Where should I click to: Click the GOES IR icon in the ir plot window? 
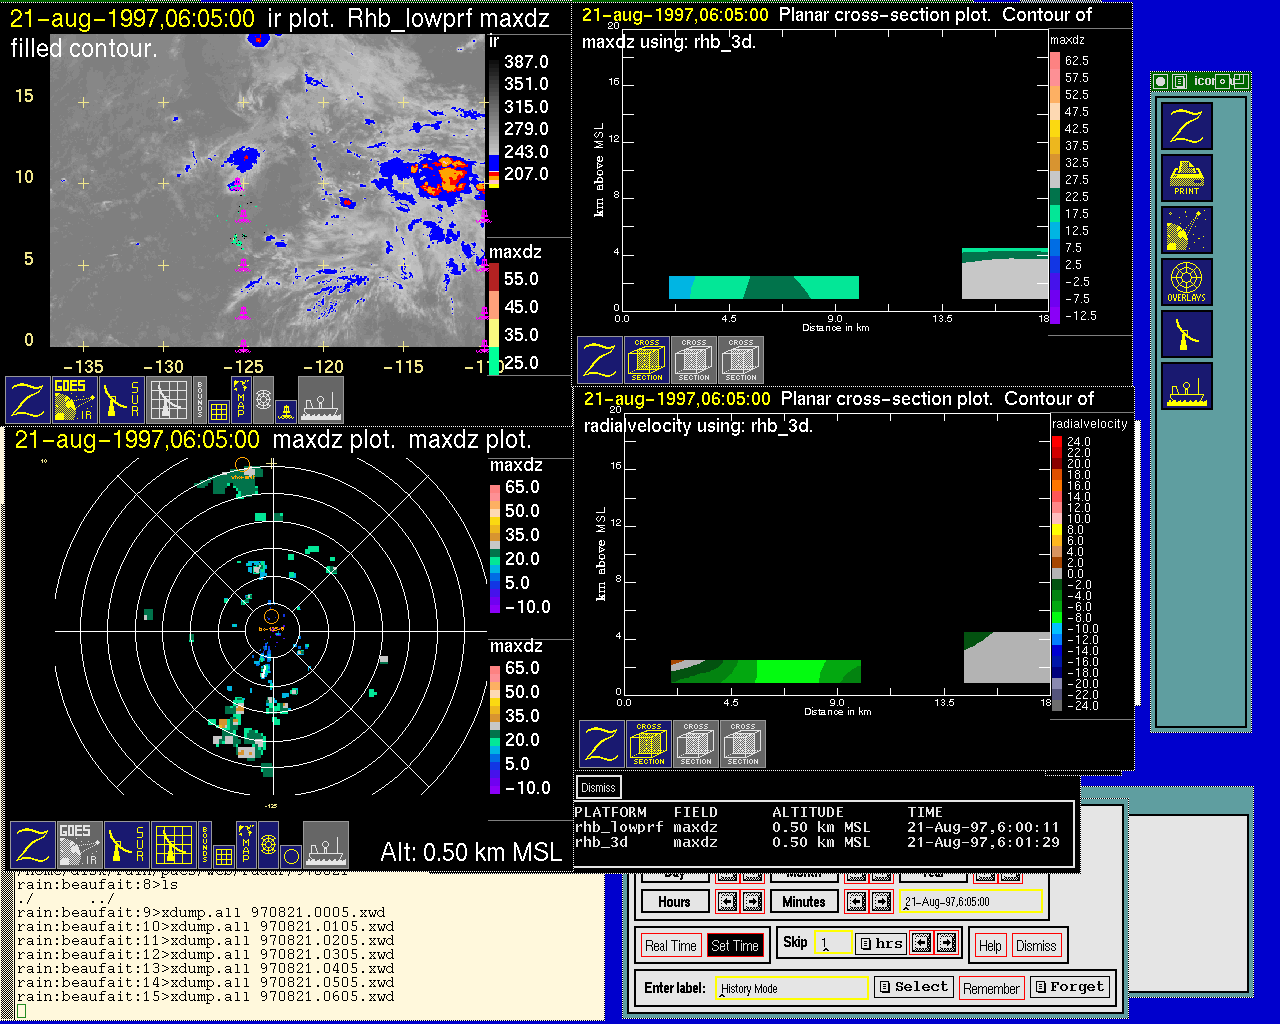tap(75, 400)
